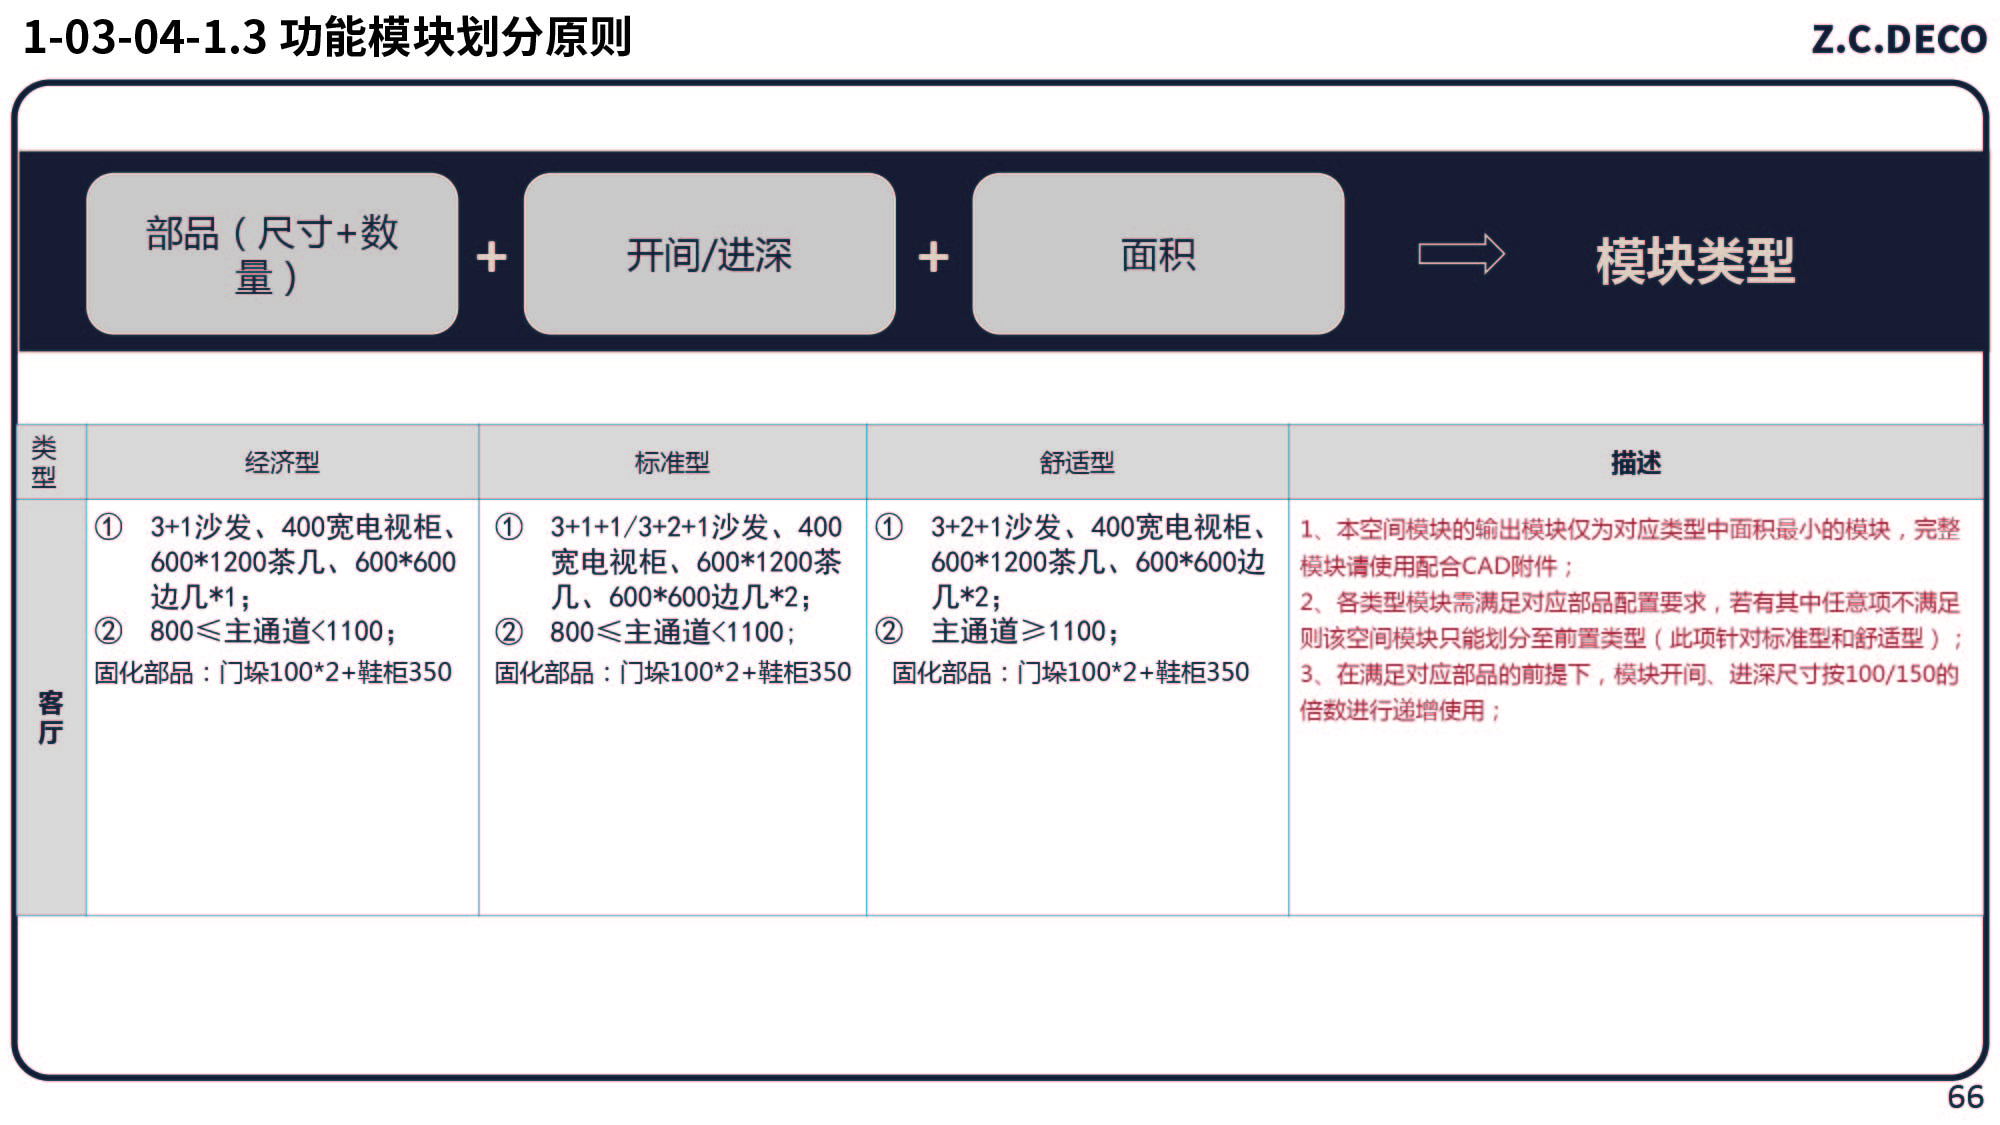The width and height of the screenshot is (2000, 1125).
Task: Click the right-pointing arrow icon
Action: tap(1461, 254)
